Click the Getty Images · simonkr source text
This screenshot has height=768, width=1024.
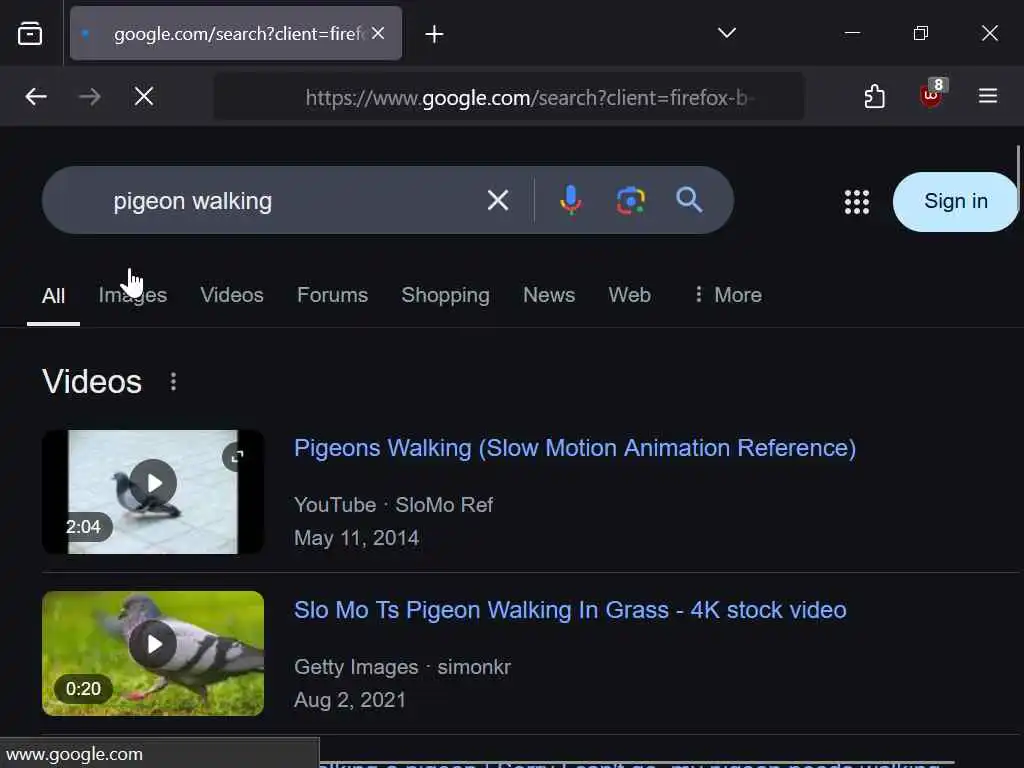402,667
